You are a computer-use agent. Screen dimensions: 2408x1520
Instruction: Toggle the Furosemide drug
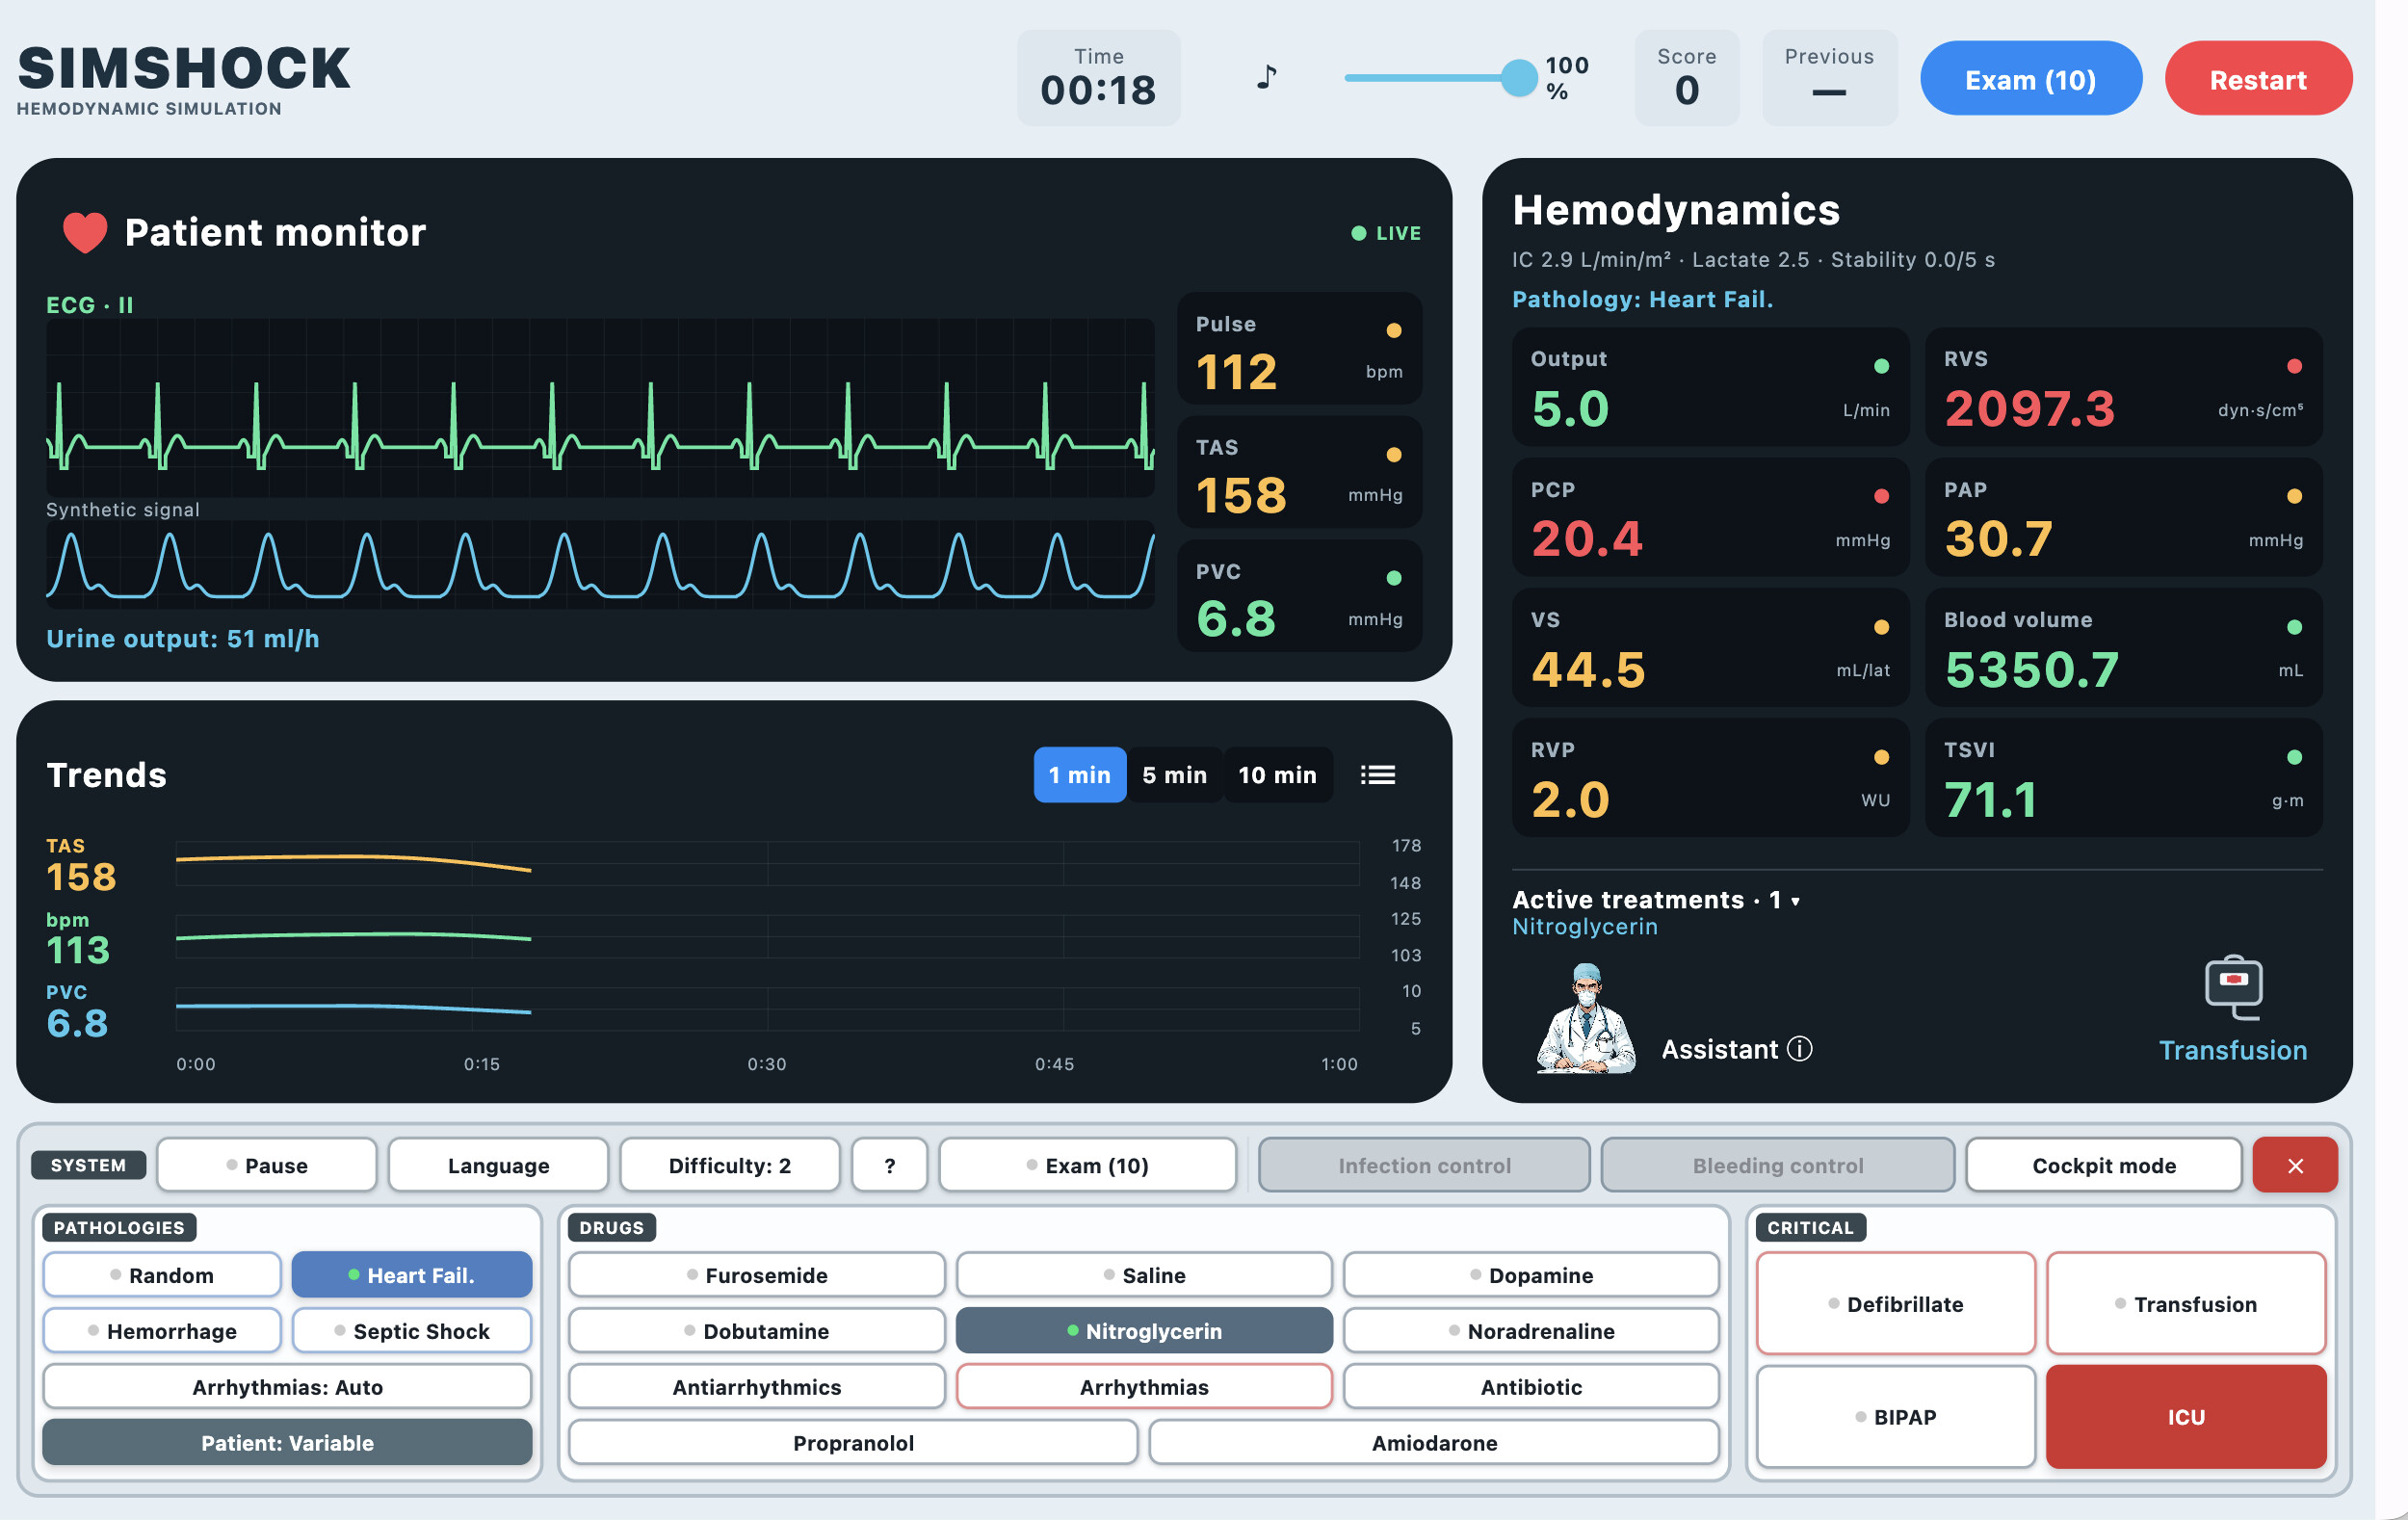(757, 1275)
